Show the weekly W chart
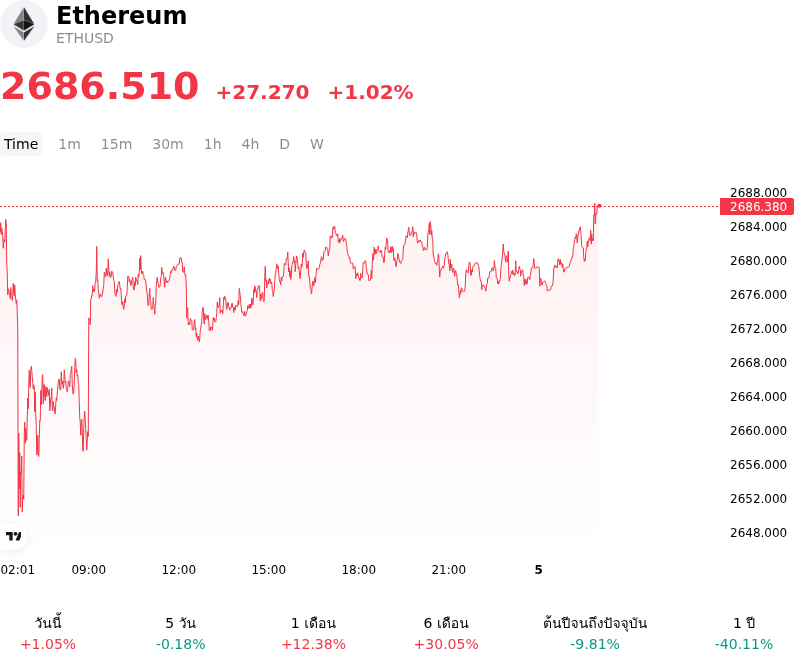This screenshot has height=664, width=800. (x=317, y=144)
